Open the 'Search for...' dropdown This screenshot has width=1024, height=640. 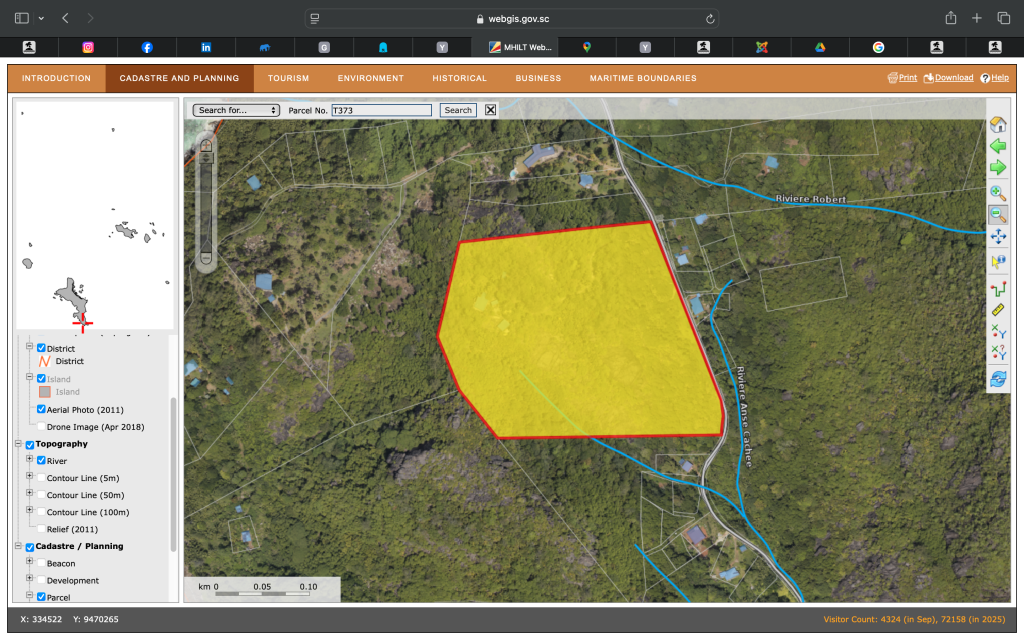tap(236, 110)
